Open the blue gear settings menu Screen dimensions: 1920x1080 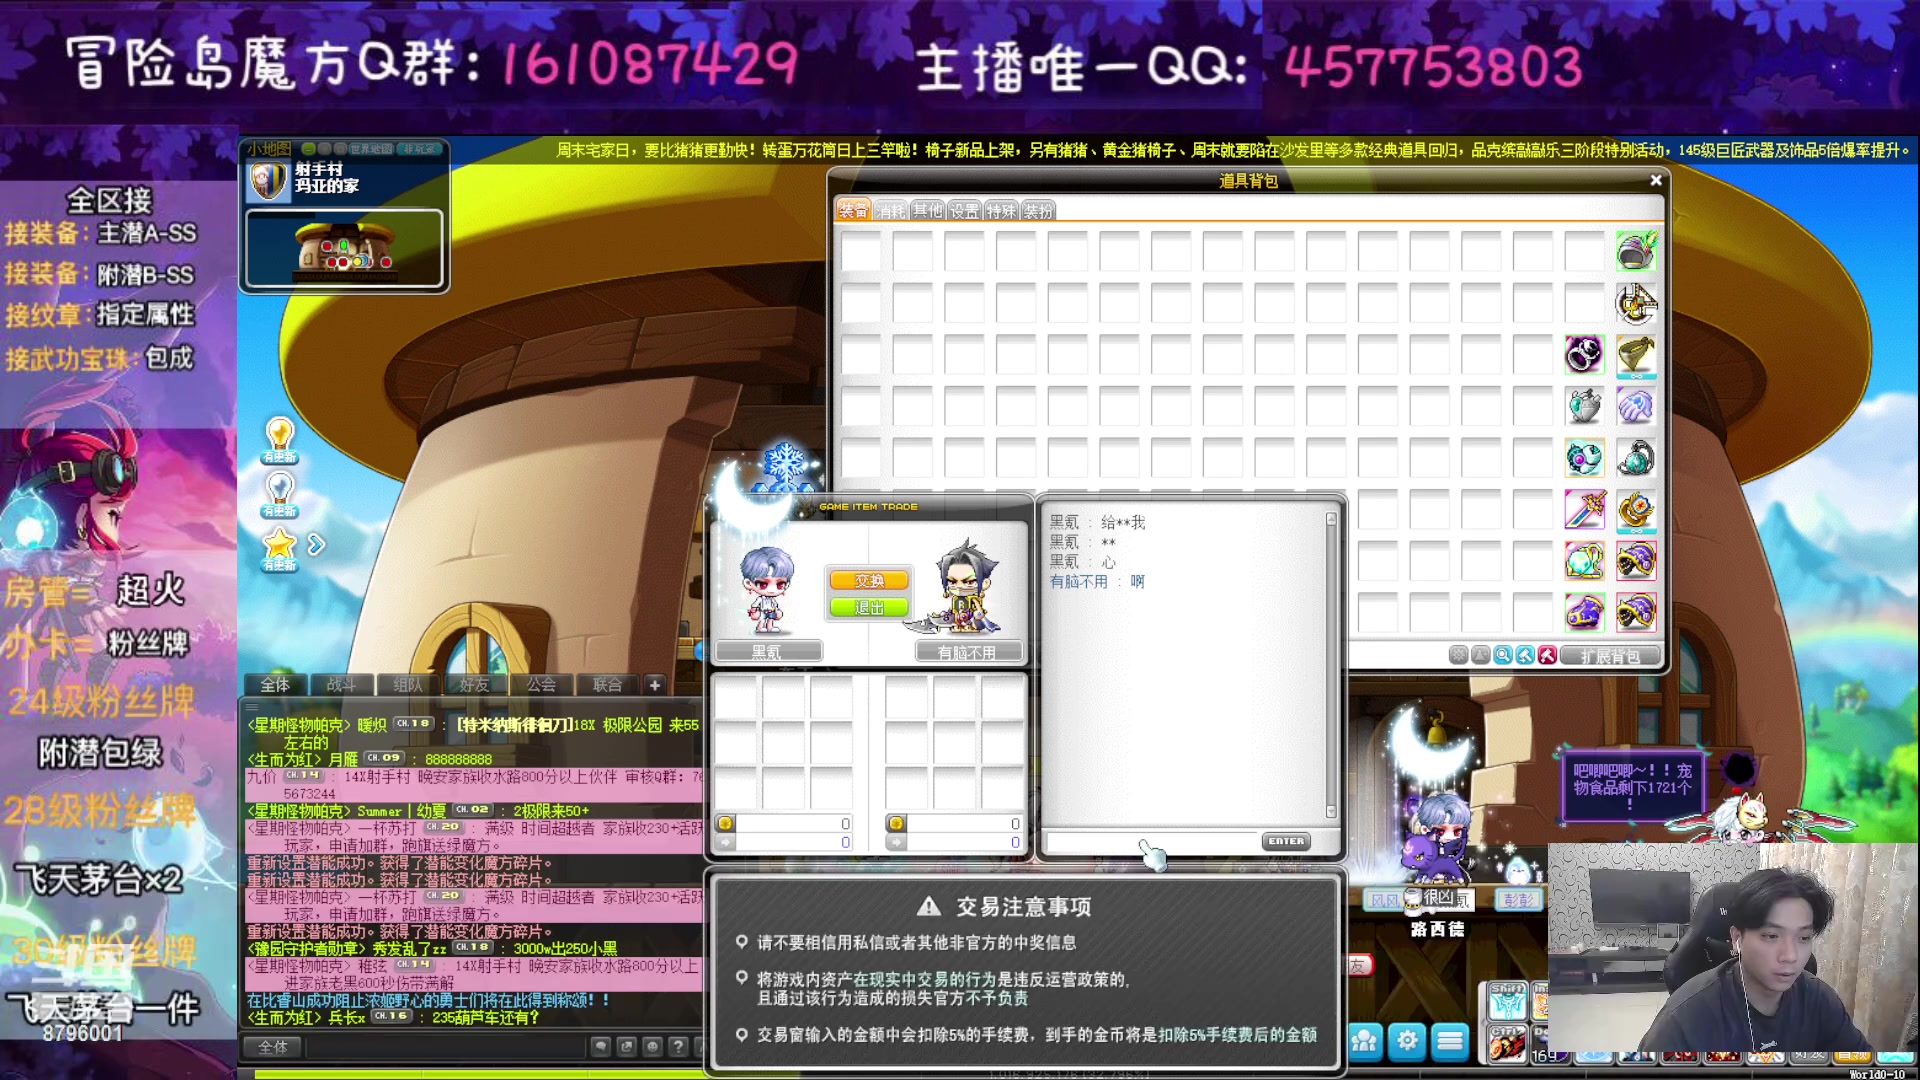tap(1407, 1041)
